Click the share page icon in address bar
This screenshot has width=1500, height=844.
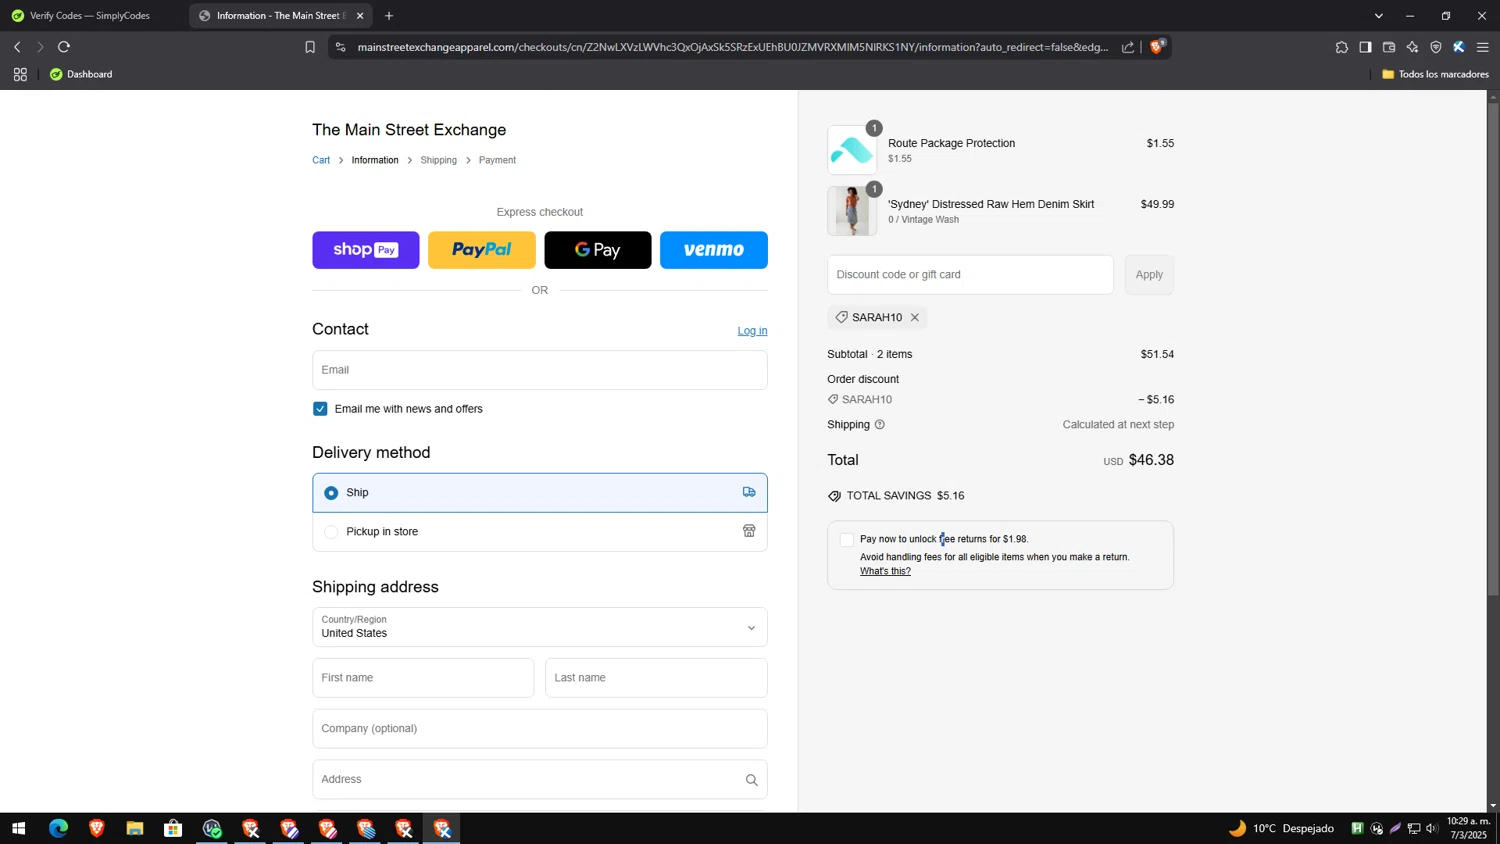(1128, 47)
